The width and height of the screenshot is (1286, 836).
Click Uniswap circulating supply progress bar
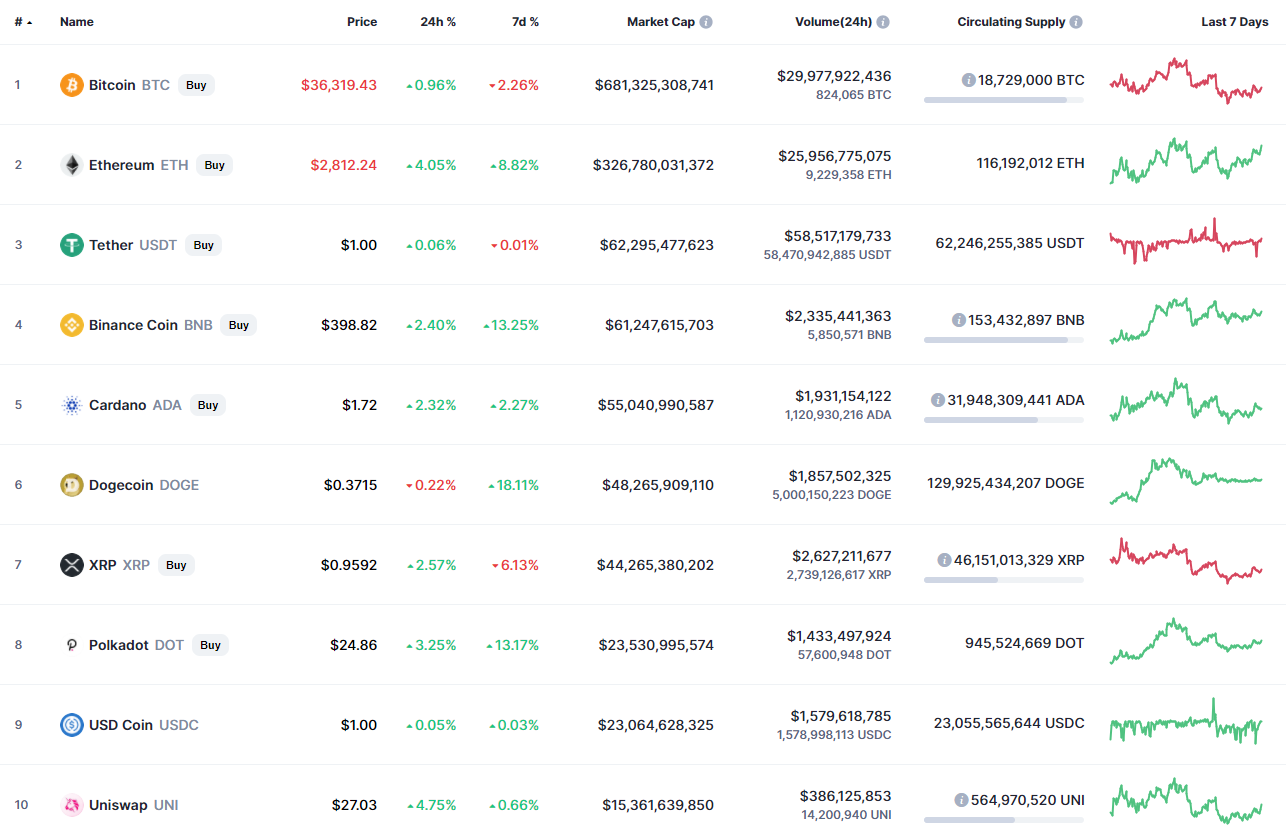tap(1004, 820)
